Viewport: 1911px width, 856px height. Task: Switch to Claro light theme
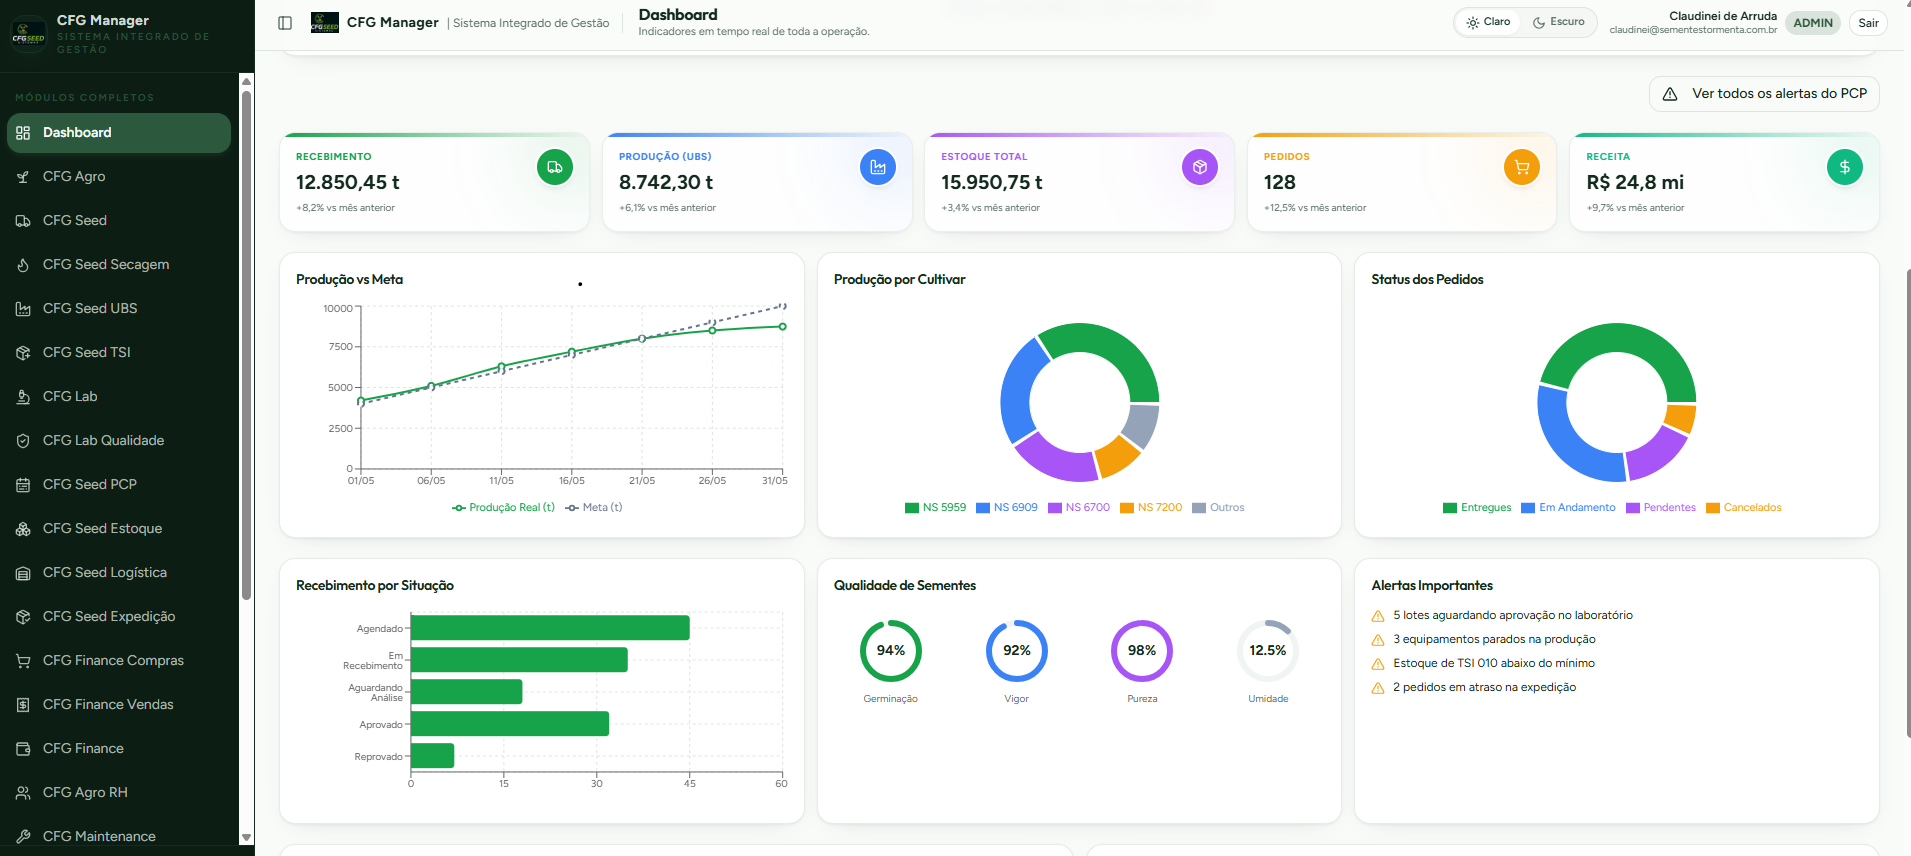(x=1488, y=22)
